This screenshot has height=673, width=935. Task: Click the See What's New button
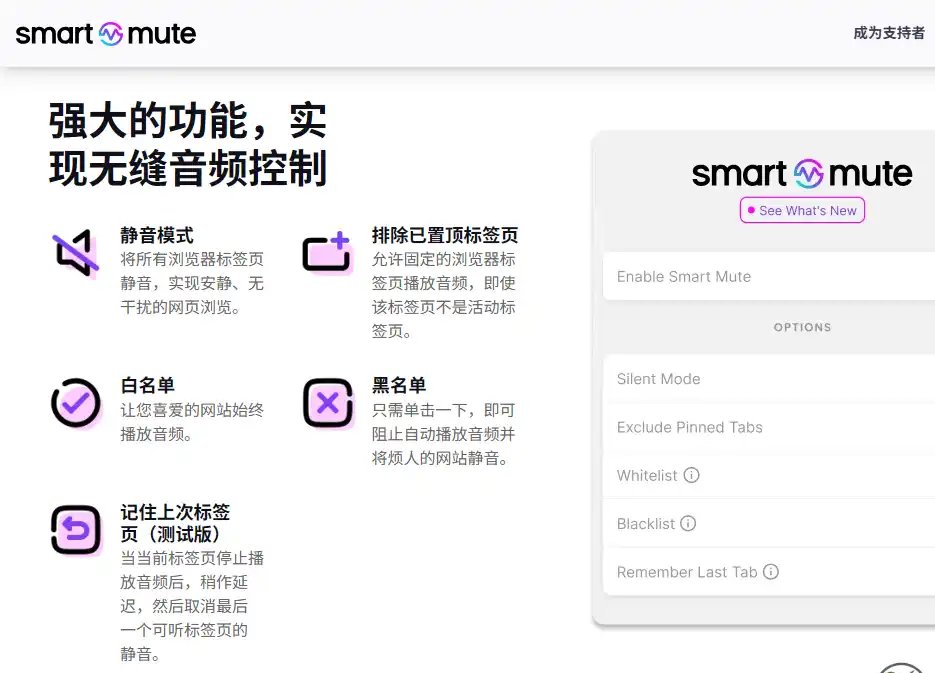coord(802,210)
